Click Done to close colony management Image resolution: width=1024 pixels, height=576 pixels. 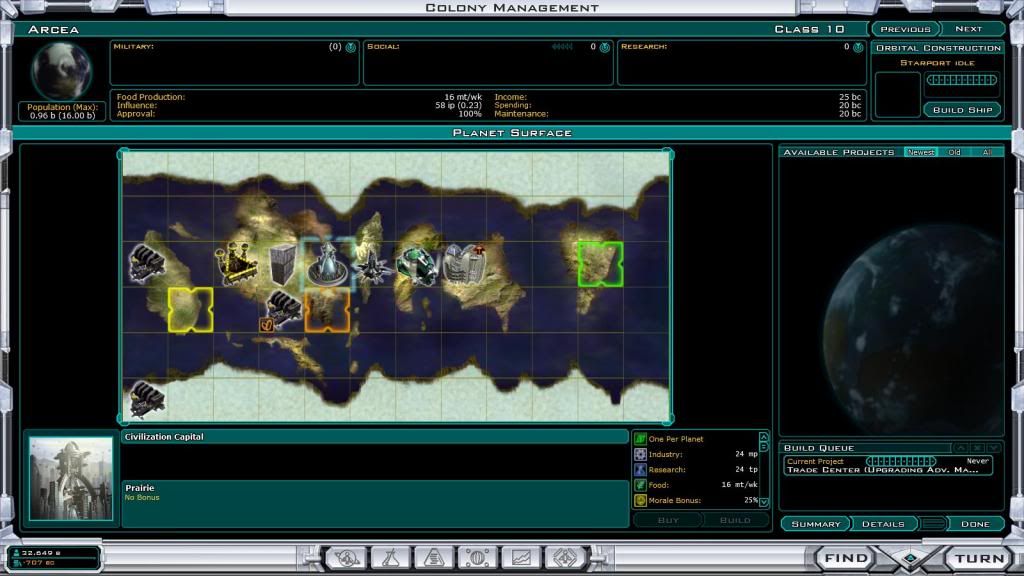point(975,524)
